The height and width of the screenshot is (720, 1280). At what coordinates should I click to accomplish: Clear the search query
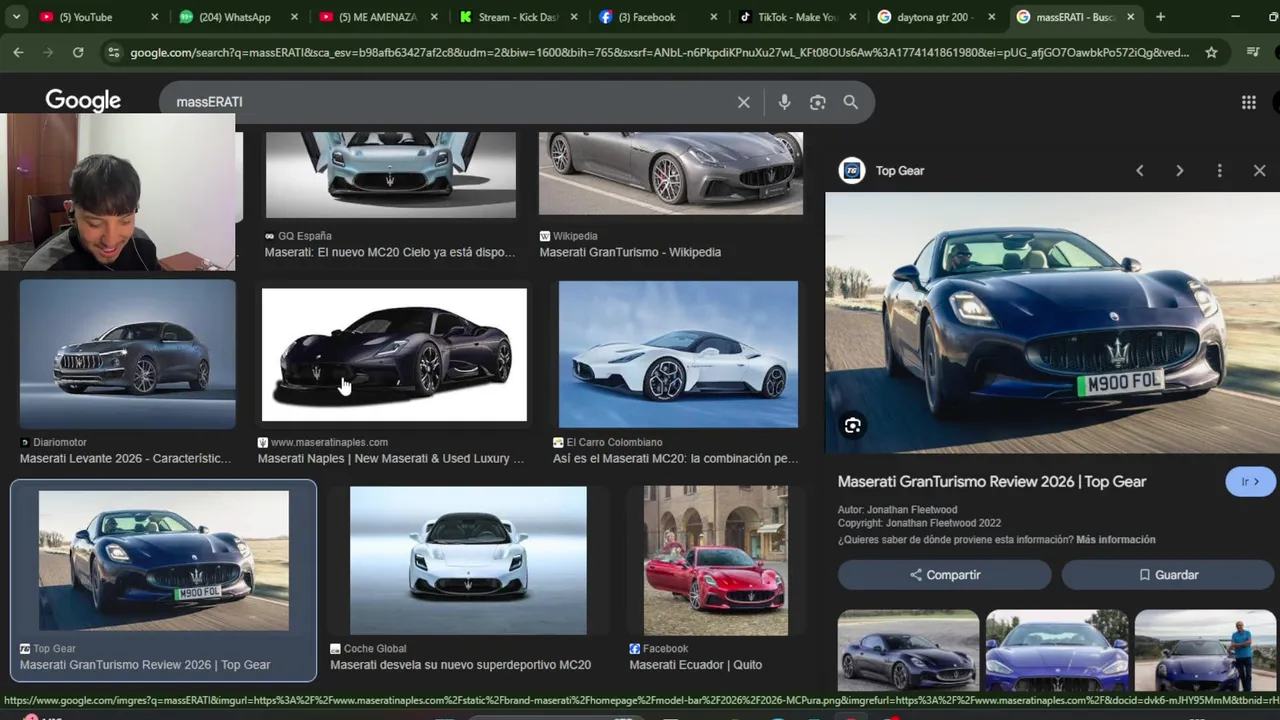tap(743, 102)
